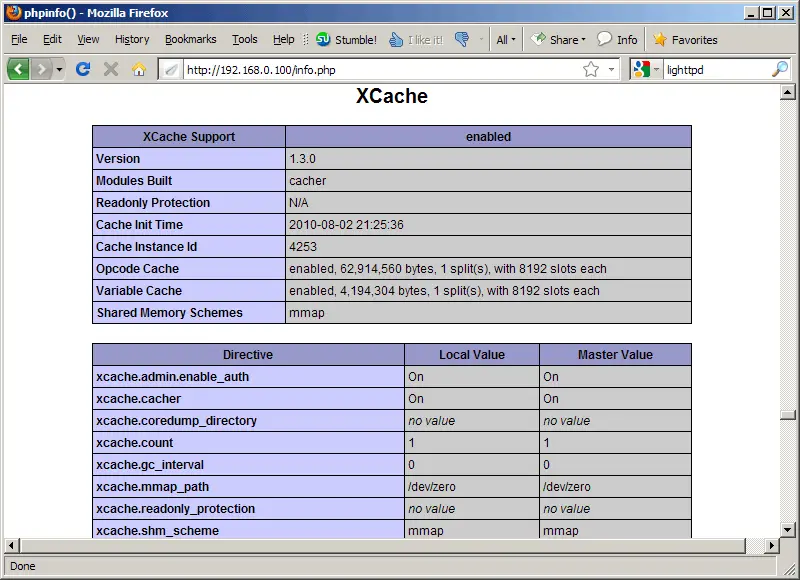The width and height of the screenshot is (800, 580).
Task: Open the Edit menu
Action: coord(52,39)
